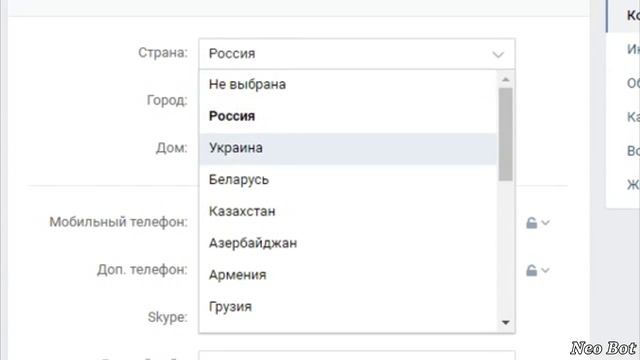Click the country list scrollbar thumb
640x360 pixels.
coord(505,134)
